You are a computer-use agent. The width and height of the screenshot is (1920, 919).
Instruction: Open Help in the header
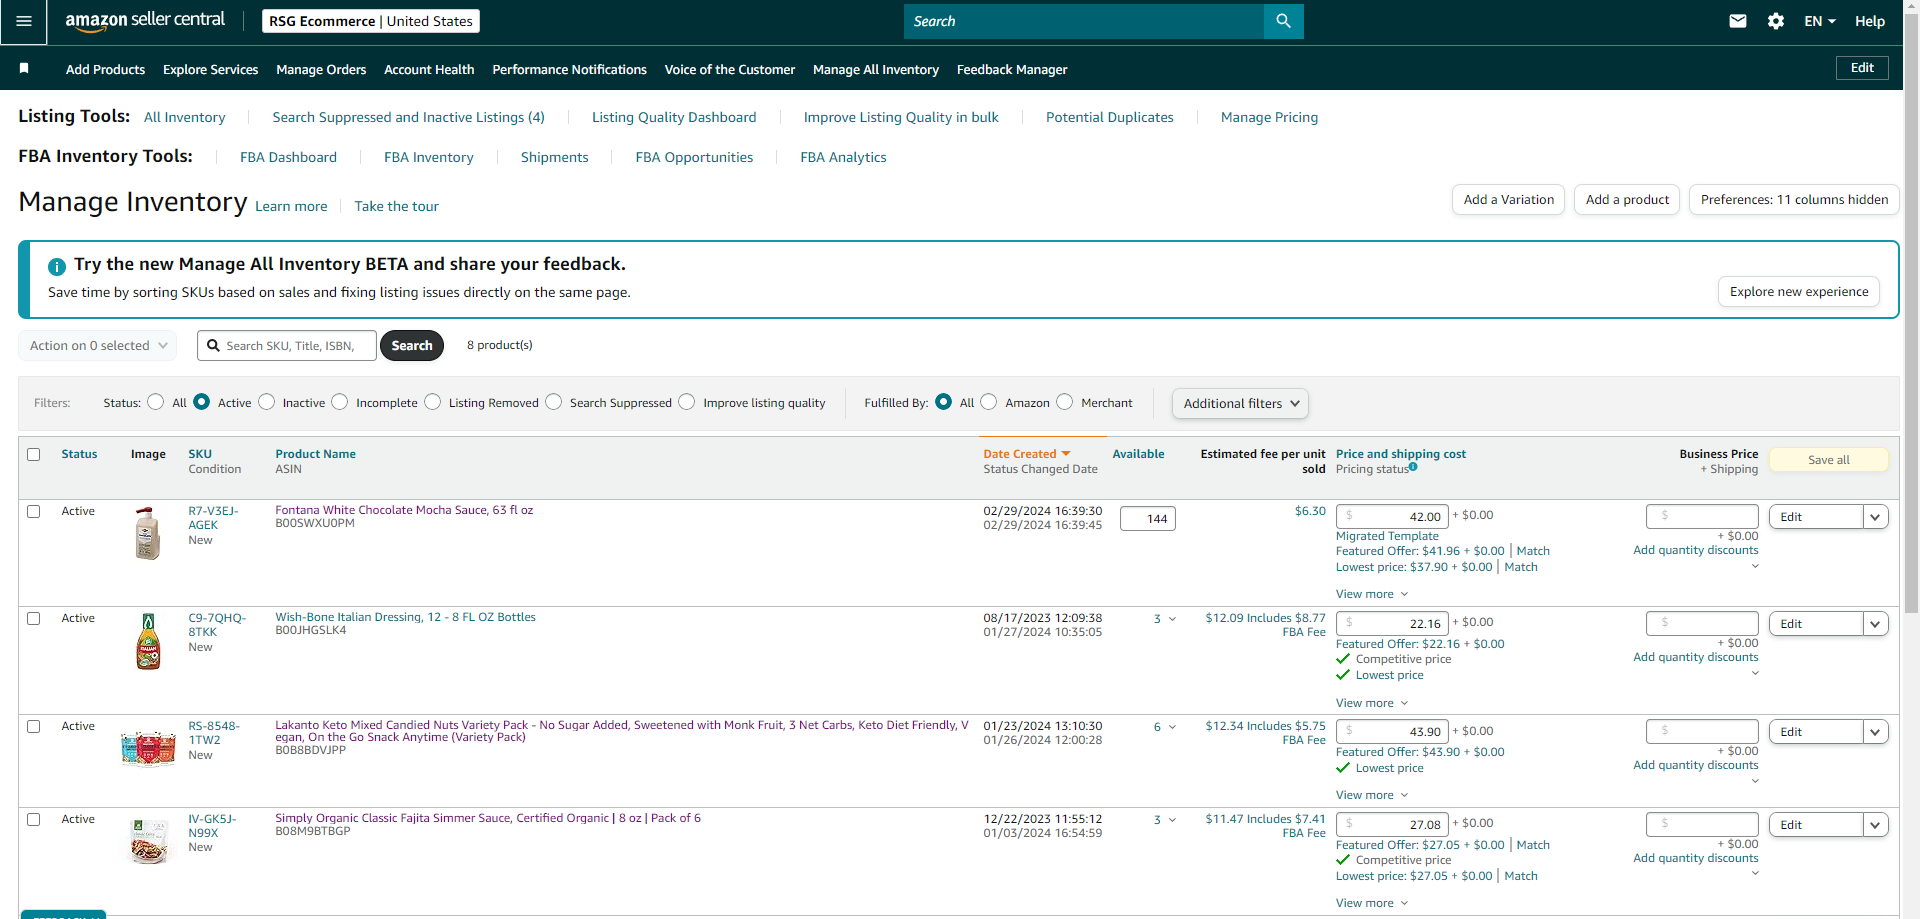[x=1869, y=21]
